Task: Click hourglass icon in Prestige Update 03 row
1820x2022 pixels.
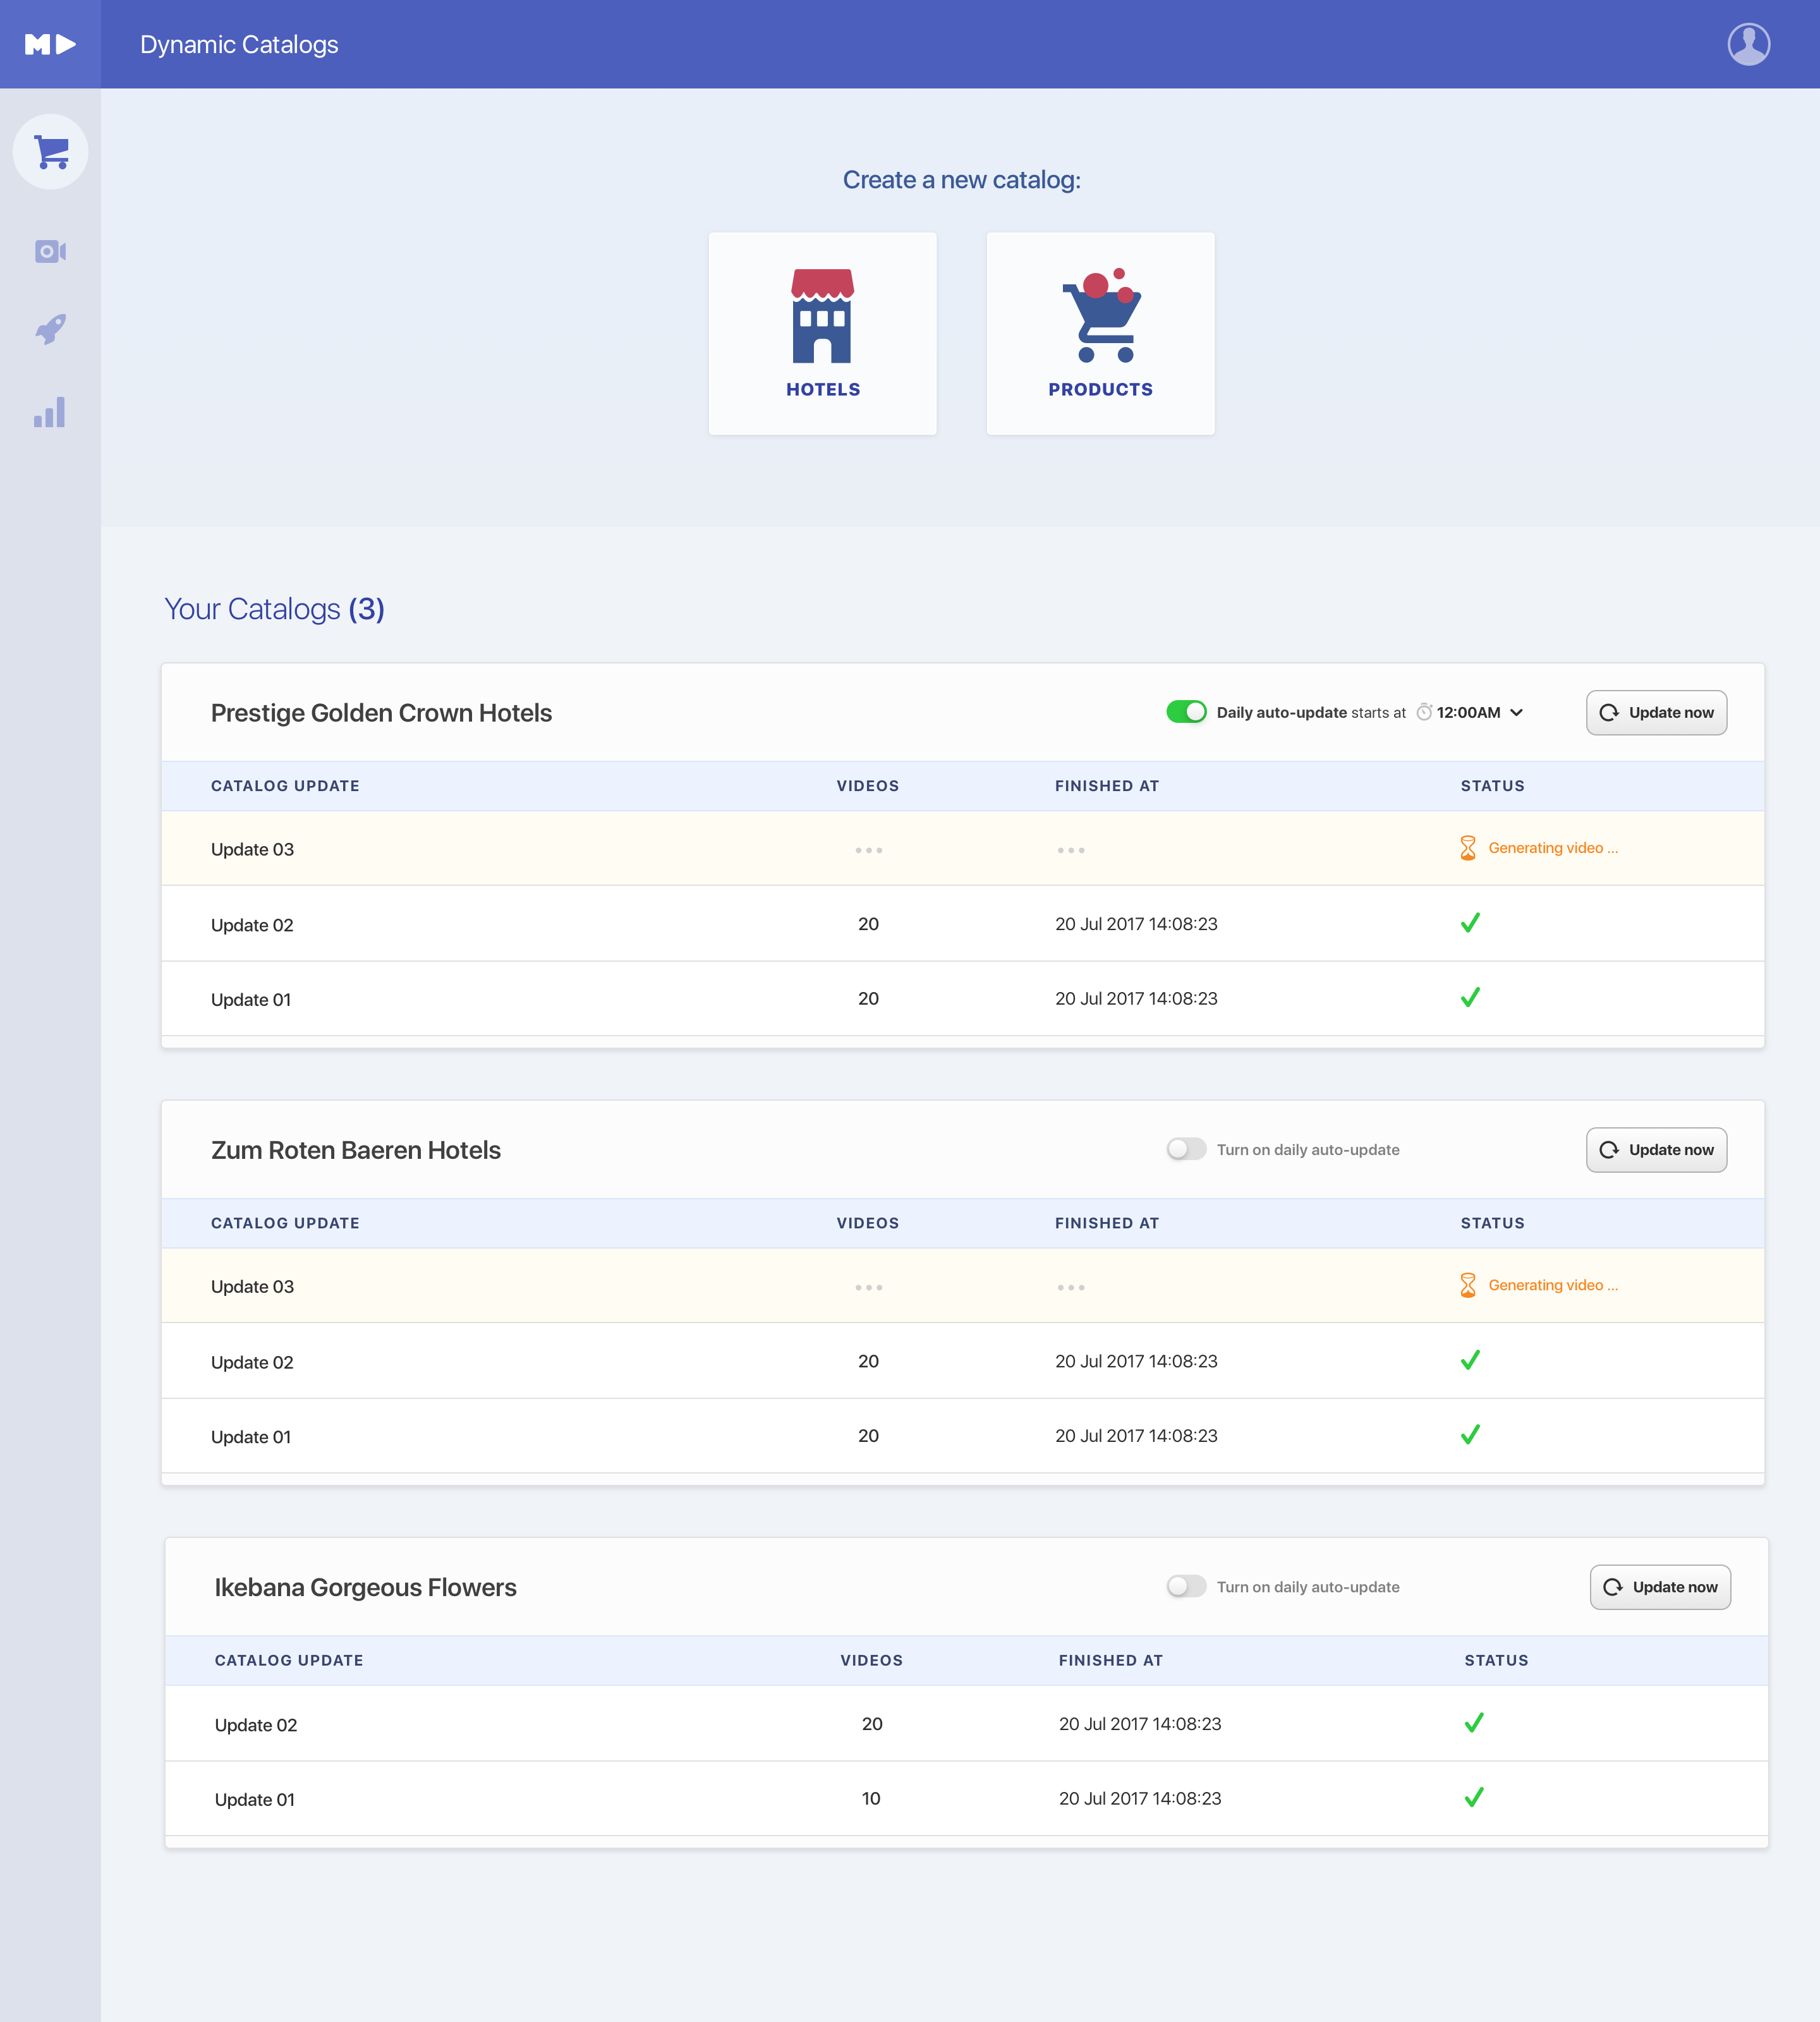Action: (x=1467, y=848)
